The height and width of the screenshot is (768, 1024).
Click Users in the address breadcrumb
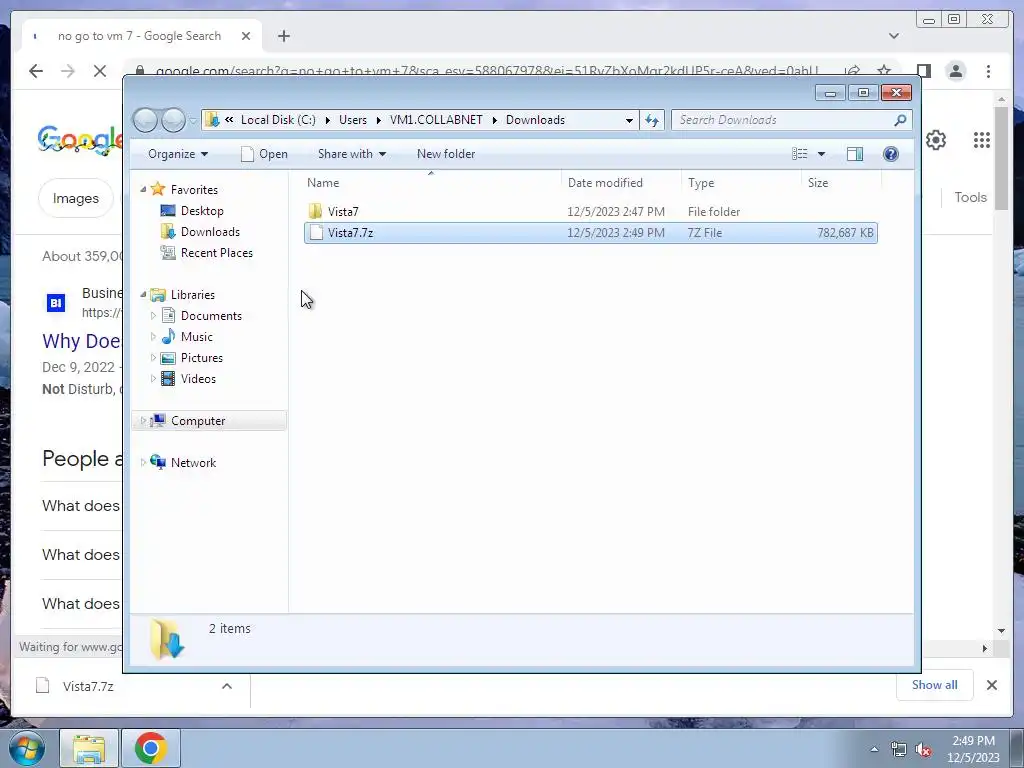[x=353, y=120]
